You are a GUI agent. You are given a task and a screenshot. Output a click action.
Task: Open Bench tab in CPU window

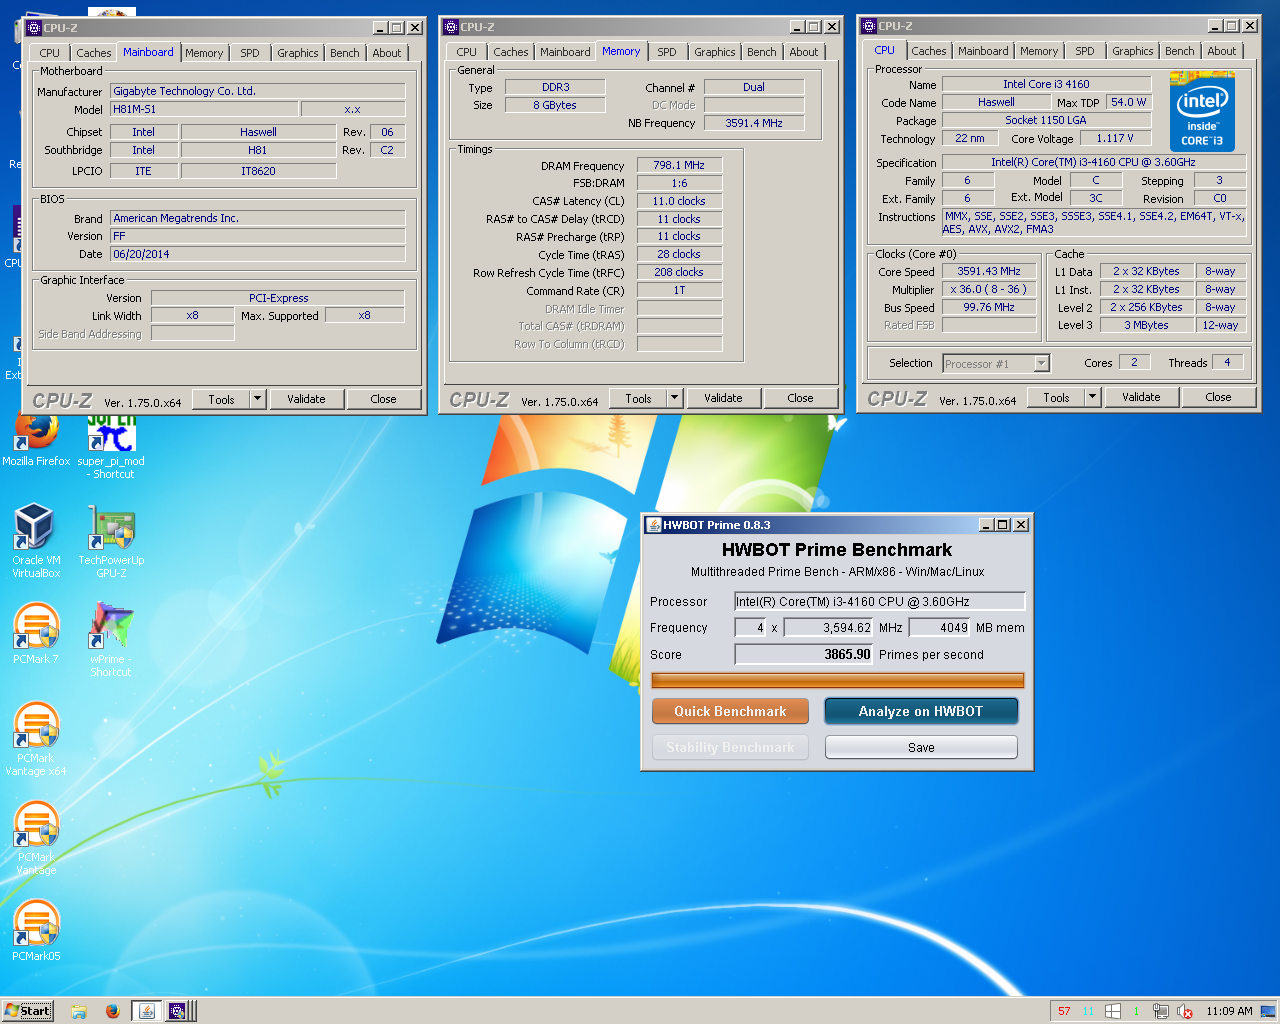click(1180, 51)
